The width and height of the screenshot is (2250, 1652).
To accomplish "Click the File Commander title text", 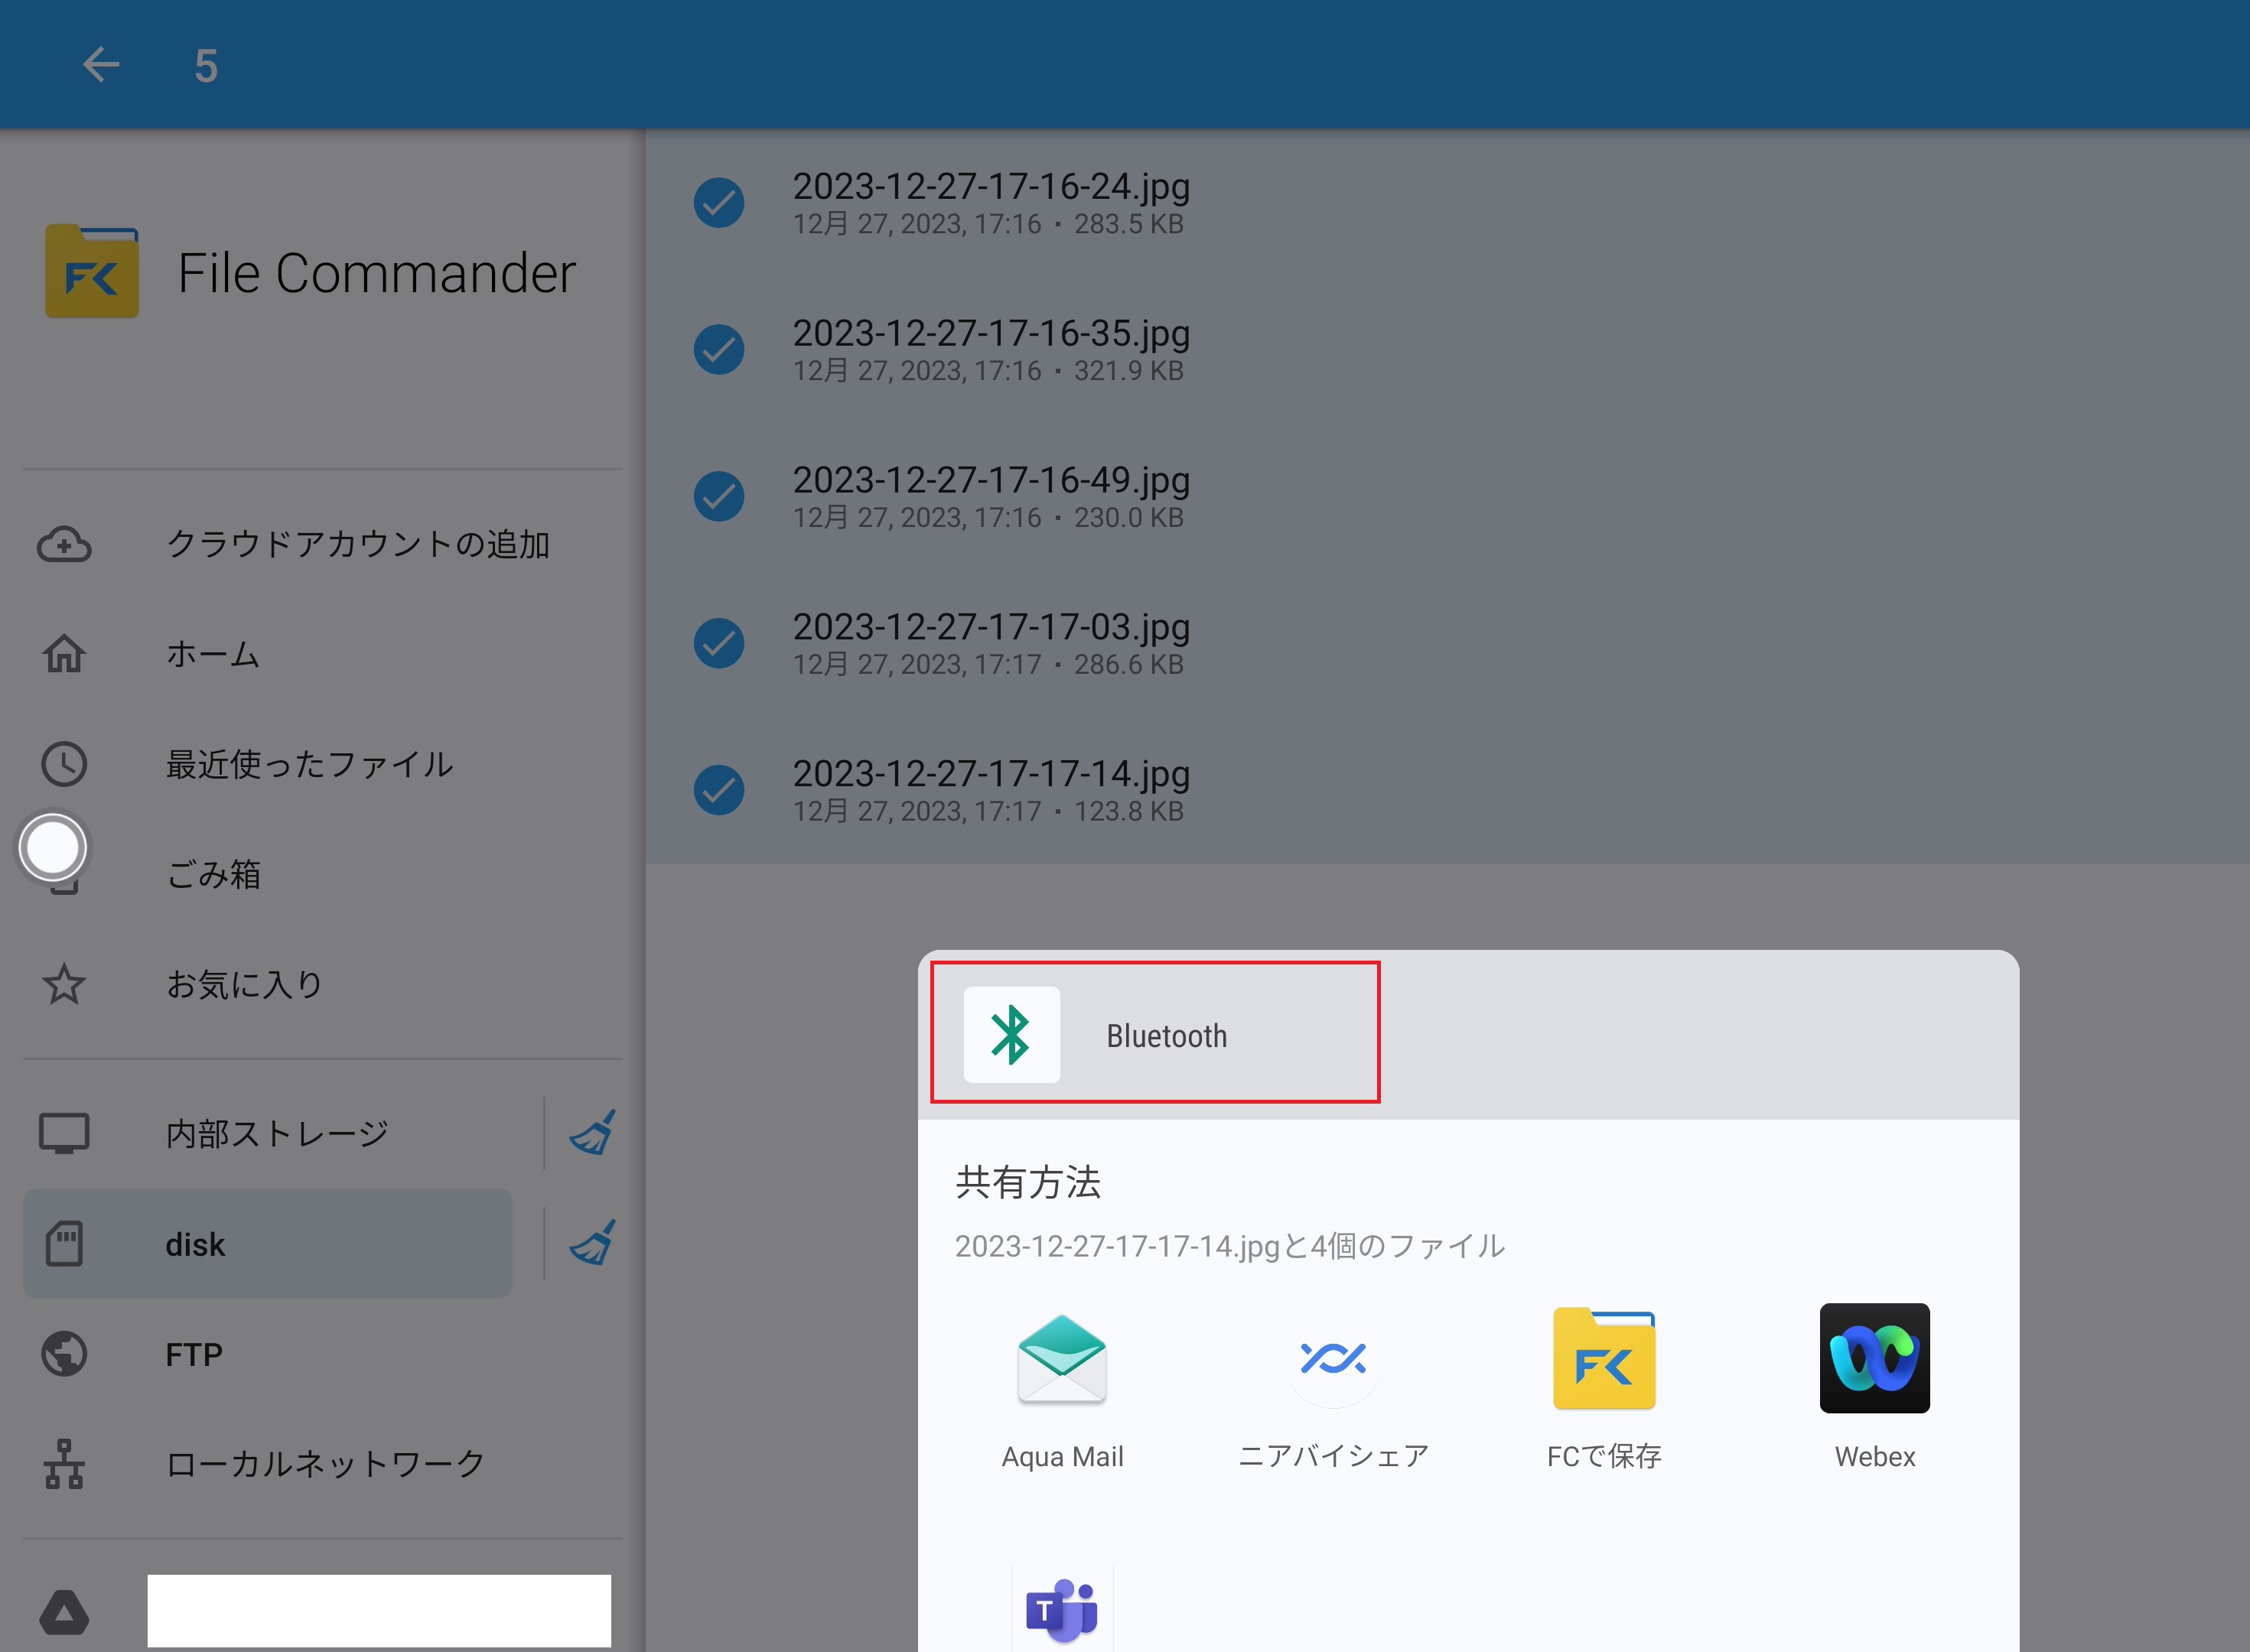I will click(376, 273).
